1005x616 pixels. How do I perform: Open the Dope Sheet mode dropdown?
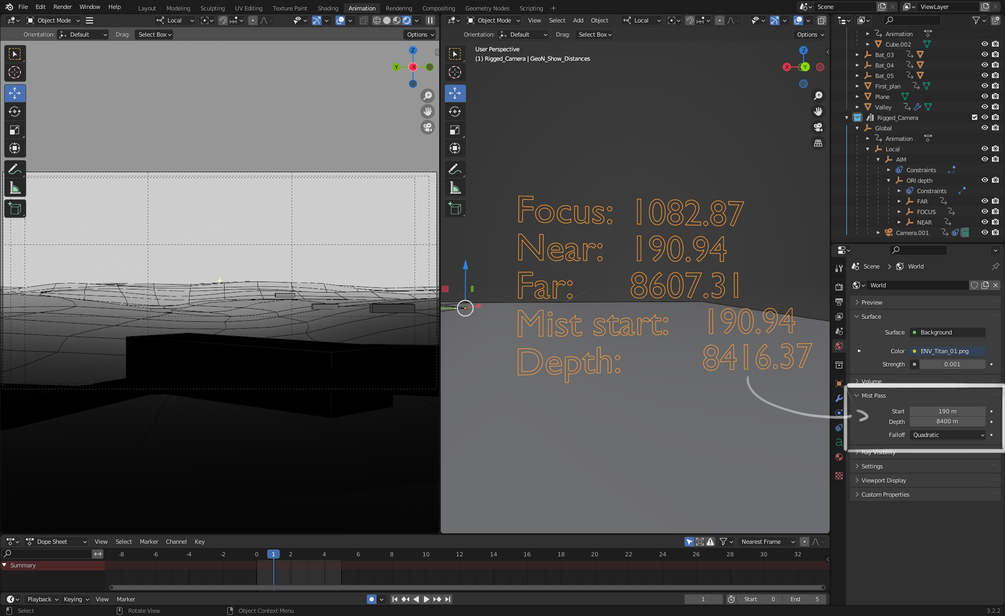coord(55,542)
